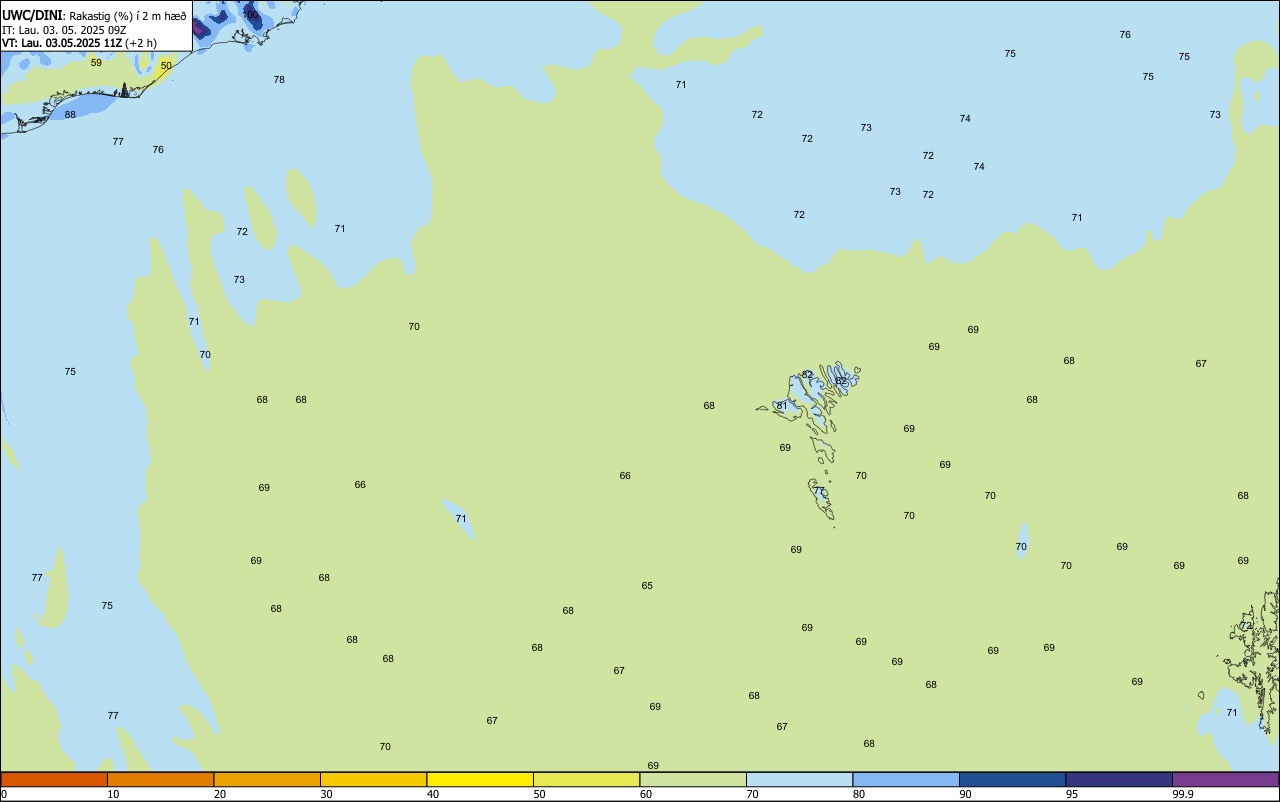This screenshot has width=1280, height=802.
Task: Click the legend scale label '20'
Action: click(x=220, y=794)
